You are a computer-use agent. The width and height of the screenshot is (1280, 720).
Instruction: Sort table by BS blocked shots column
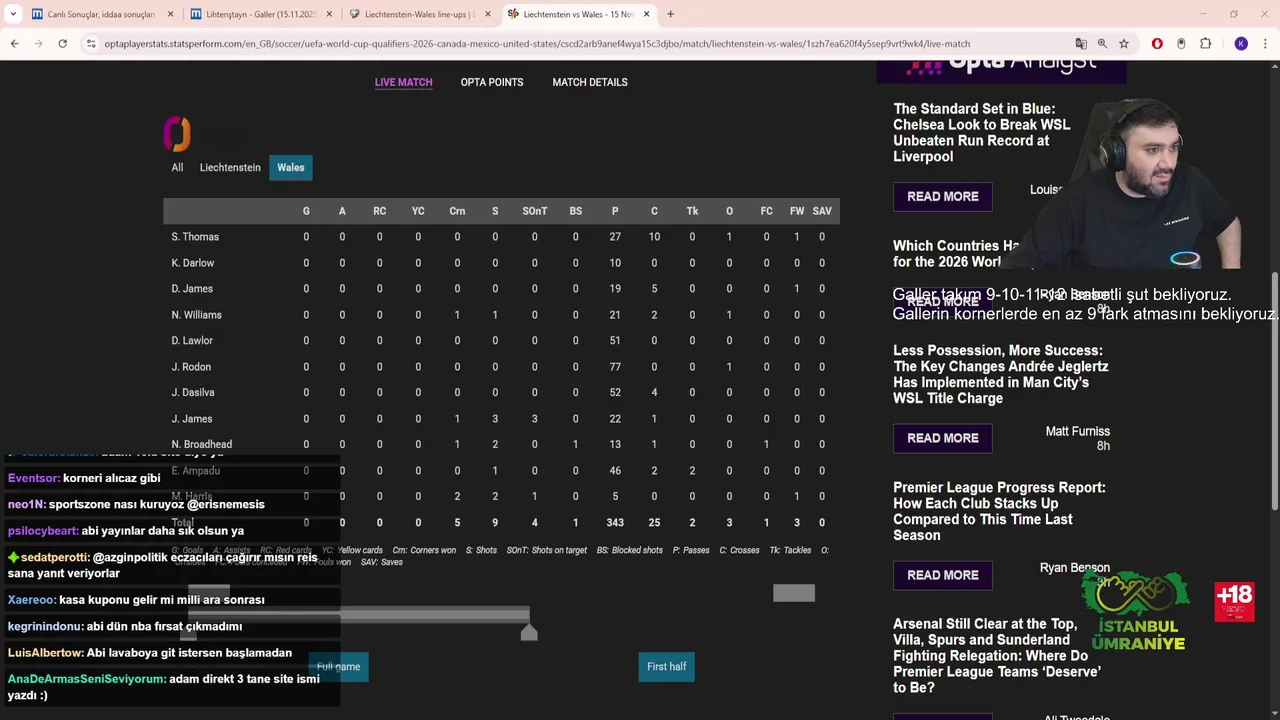point(575,211)
